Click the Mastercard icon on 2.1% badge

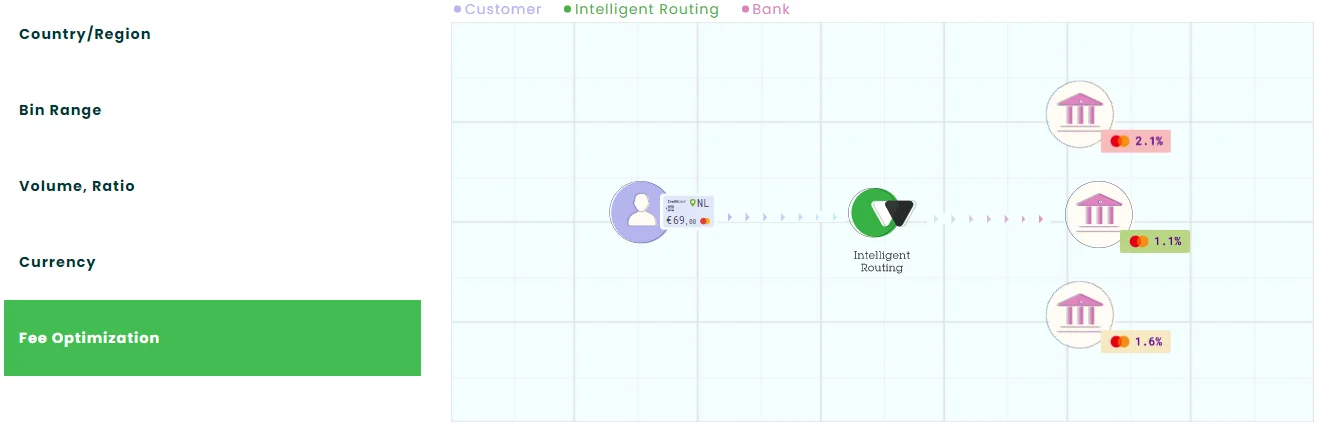[1120, 141]
